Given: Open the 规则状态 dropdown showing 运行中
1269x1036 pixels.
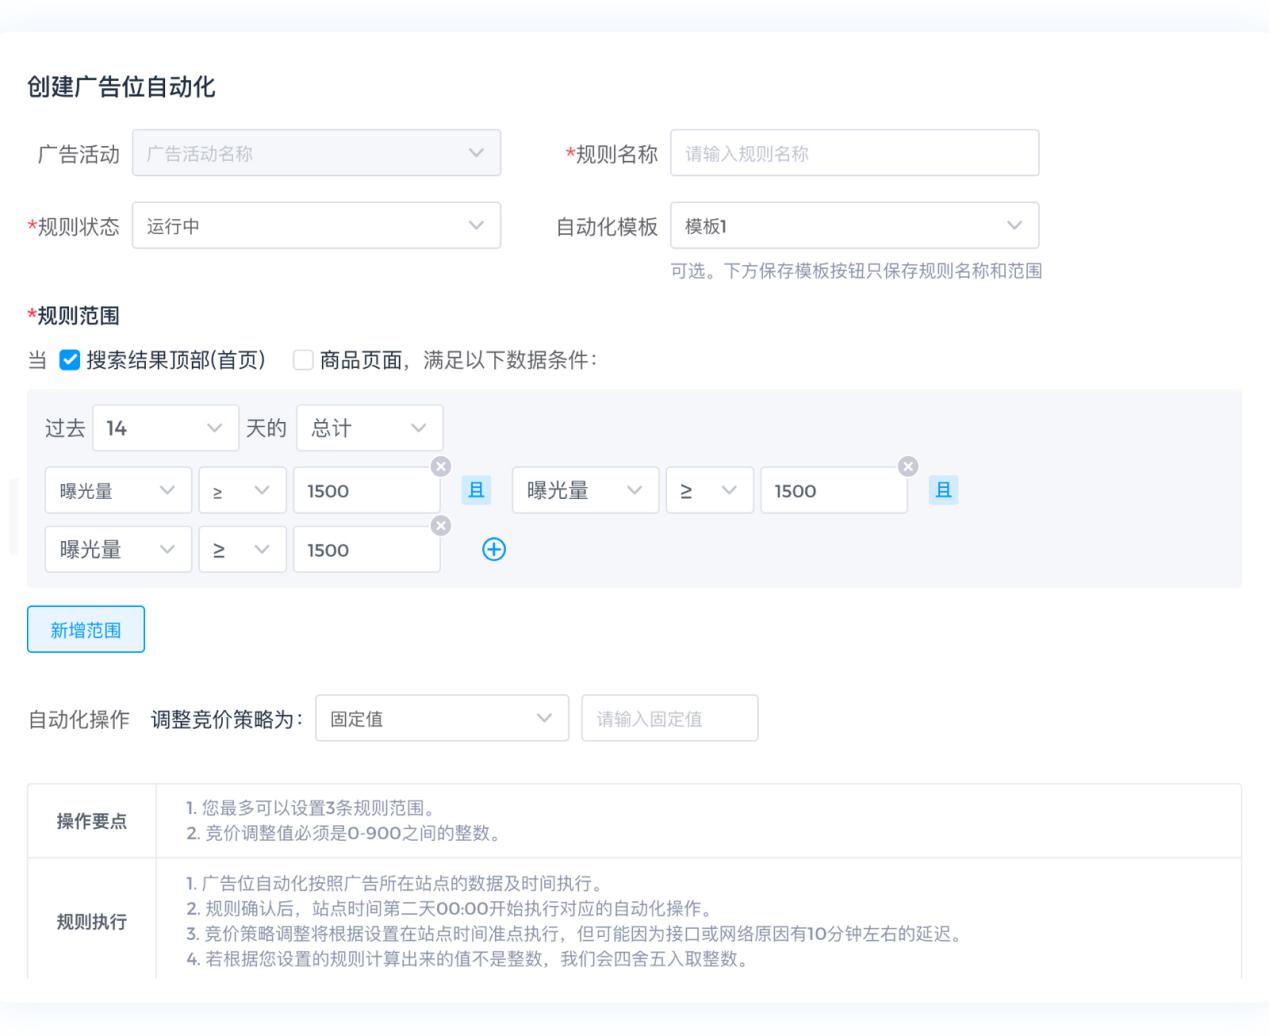Looking at the screenshot, I should [x=316, y=226].
